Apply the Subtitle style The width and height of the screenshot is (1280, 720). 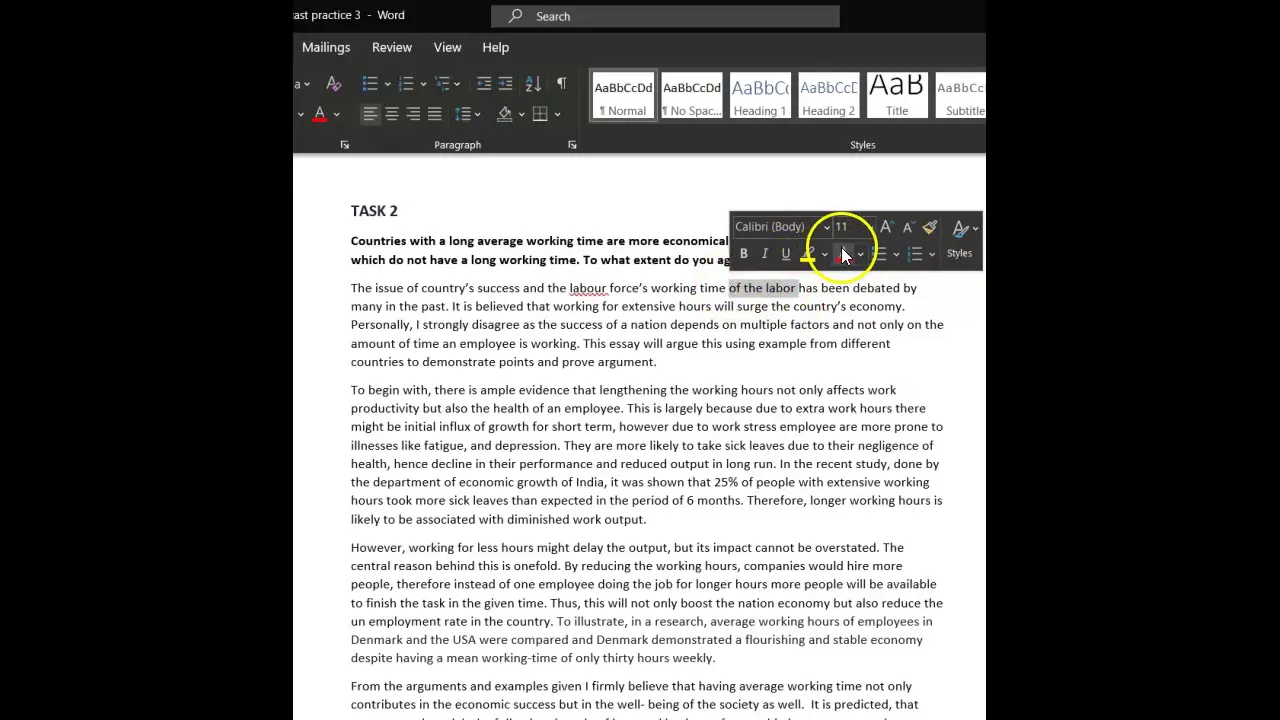coord(962,96)
